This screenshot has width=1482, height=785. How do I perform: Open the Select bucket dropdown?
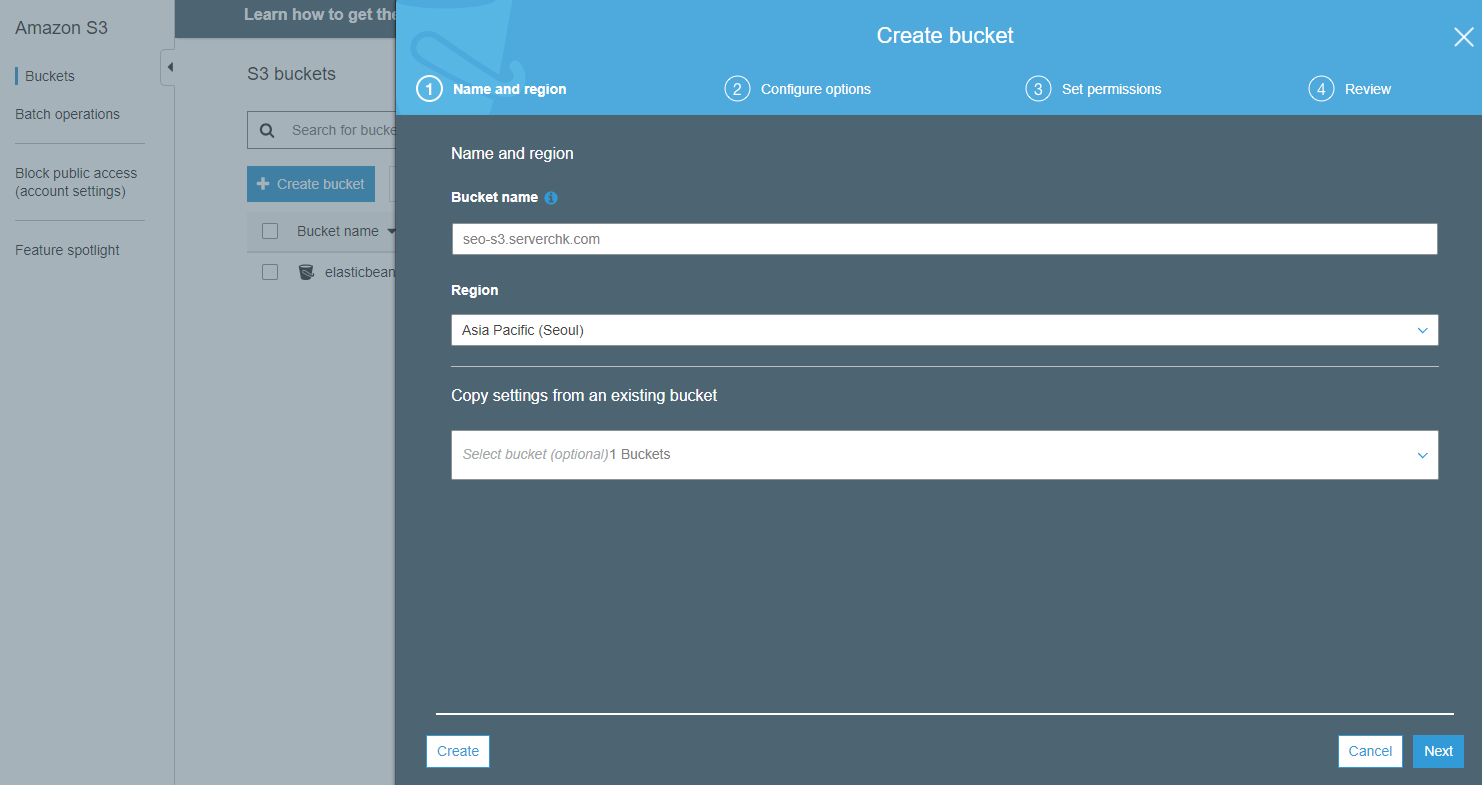click(944, 455)
